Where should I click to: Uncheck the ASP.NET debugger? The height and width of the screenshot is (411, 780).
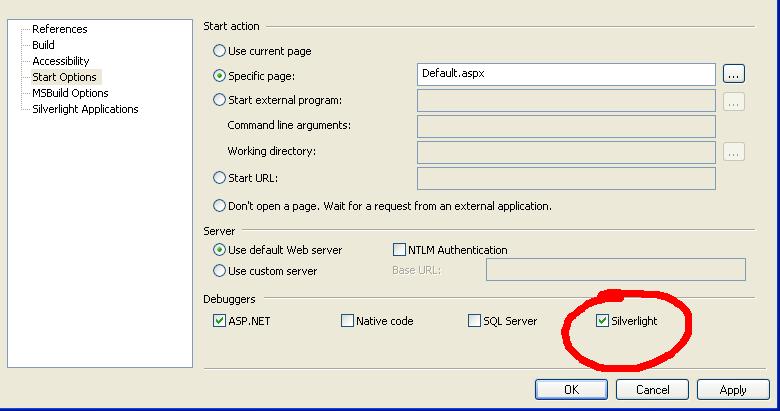[220, 321]
